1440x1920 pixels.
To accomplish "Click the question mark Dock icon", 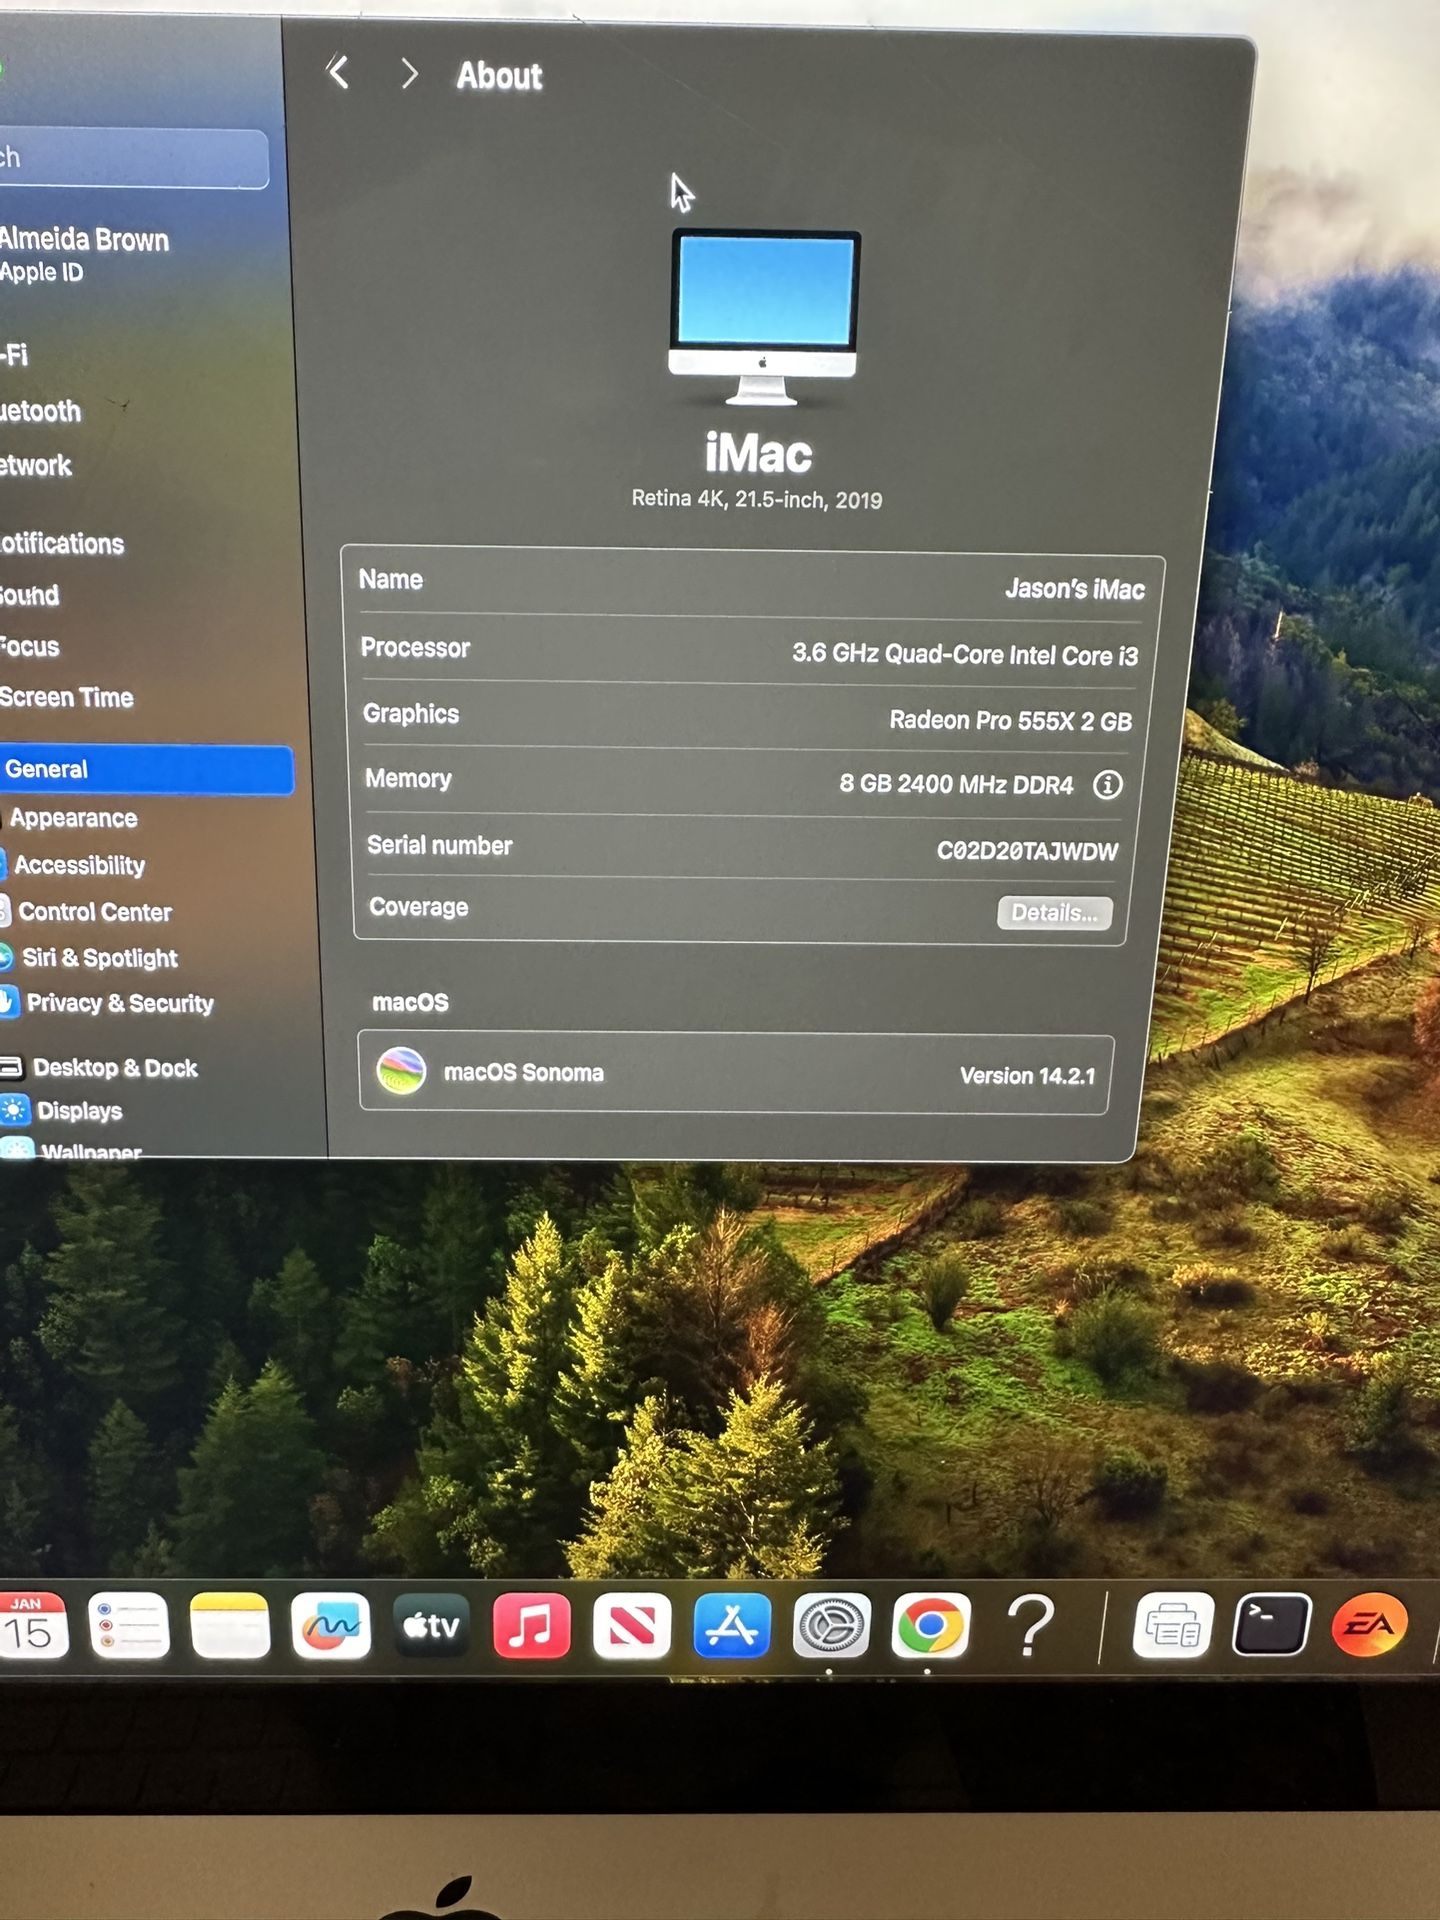I will click(x=1030, y=1626).
